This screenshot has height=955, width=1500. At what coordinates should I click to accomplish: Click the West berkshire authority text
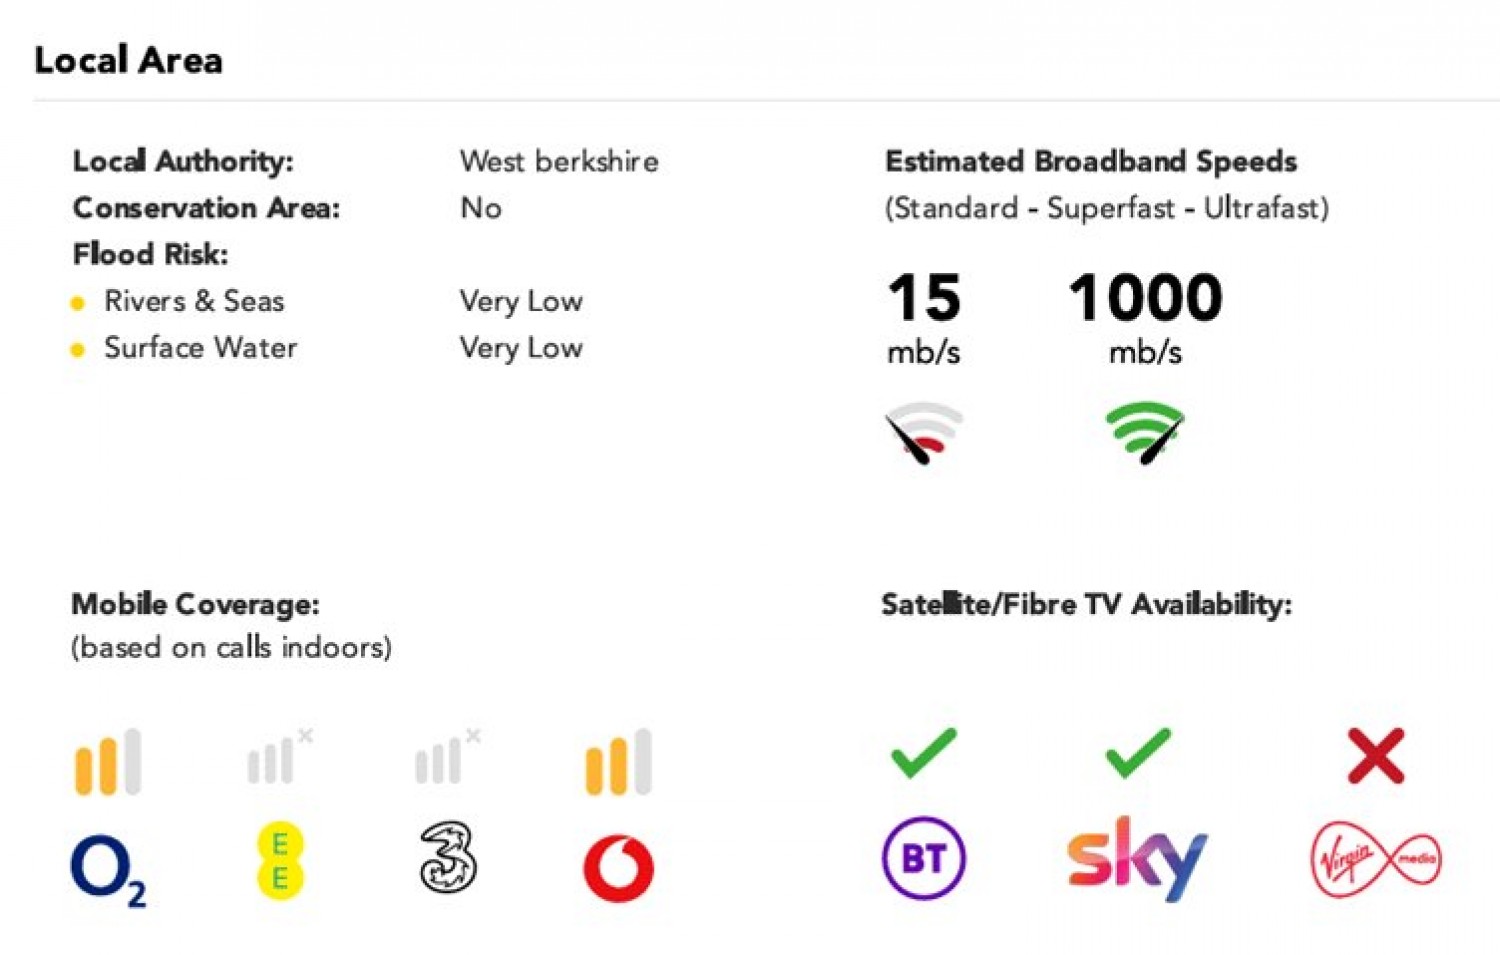[x=559, y=161]
